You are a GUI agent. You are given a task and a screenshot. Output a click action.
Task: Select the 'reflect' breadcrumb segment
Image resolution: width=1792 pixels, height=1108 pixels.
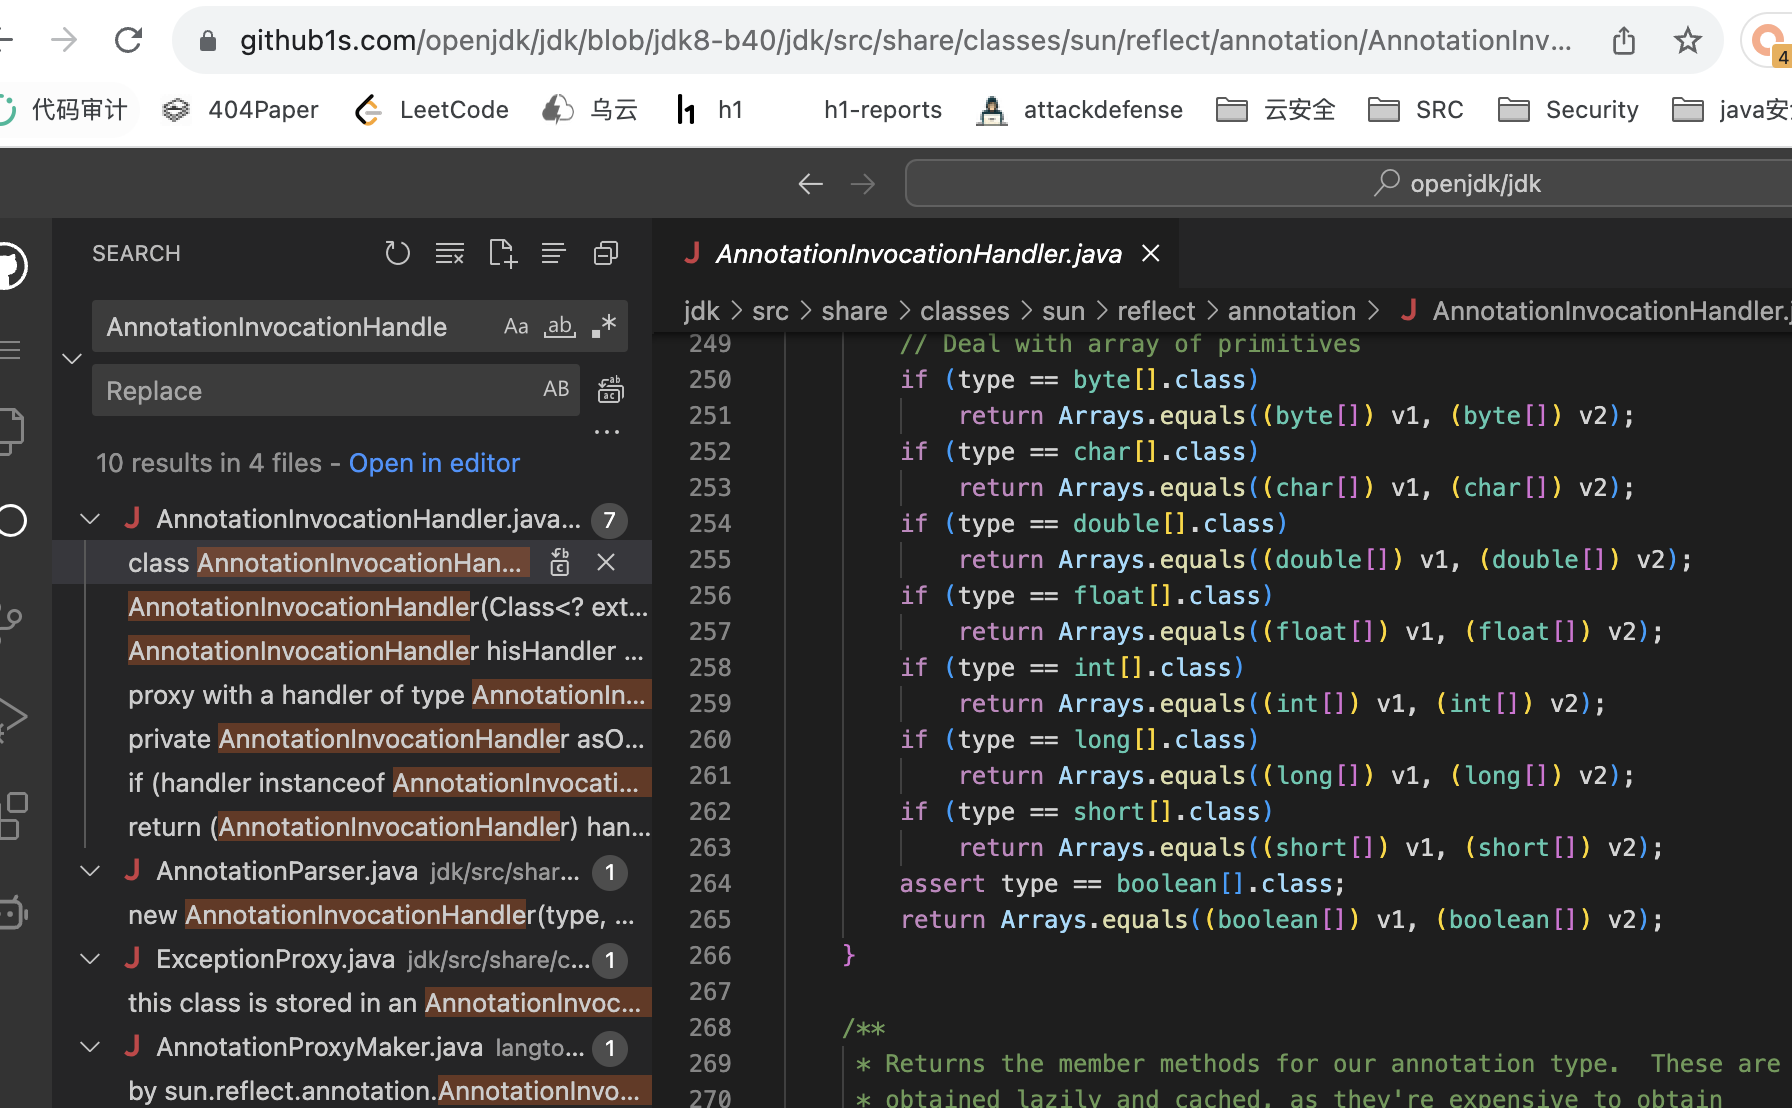click(1156, 311)
